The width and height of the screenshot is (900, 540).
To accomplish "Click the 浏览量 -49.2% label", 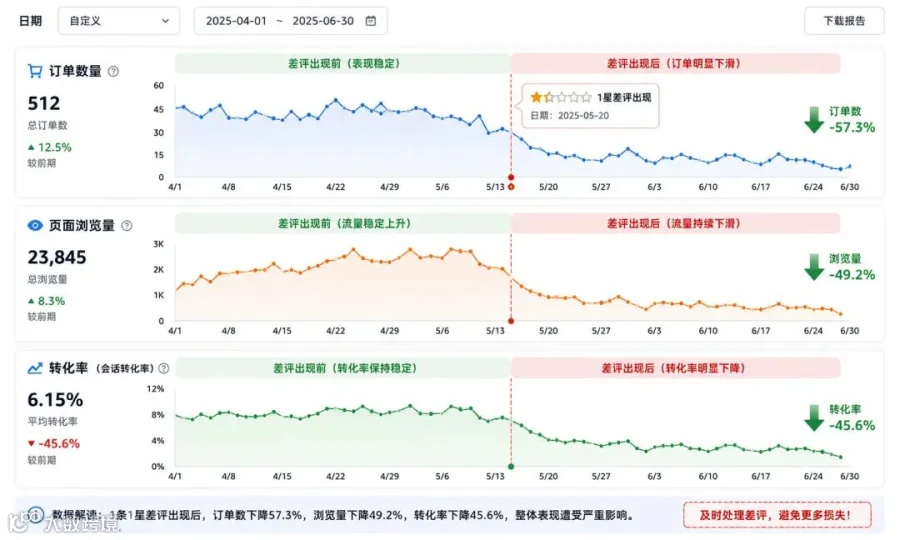I will point(852,267).
